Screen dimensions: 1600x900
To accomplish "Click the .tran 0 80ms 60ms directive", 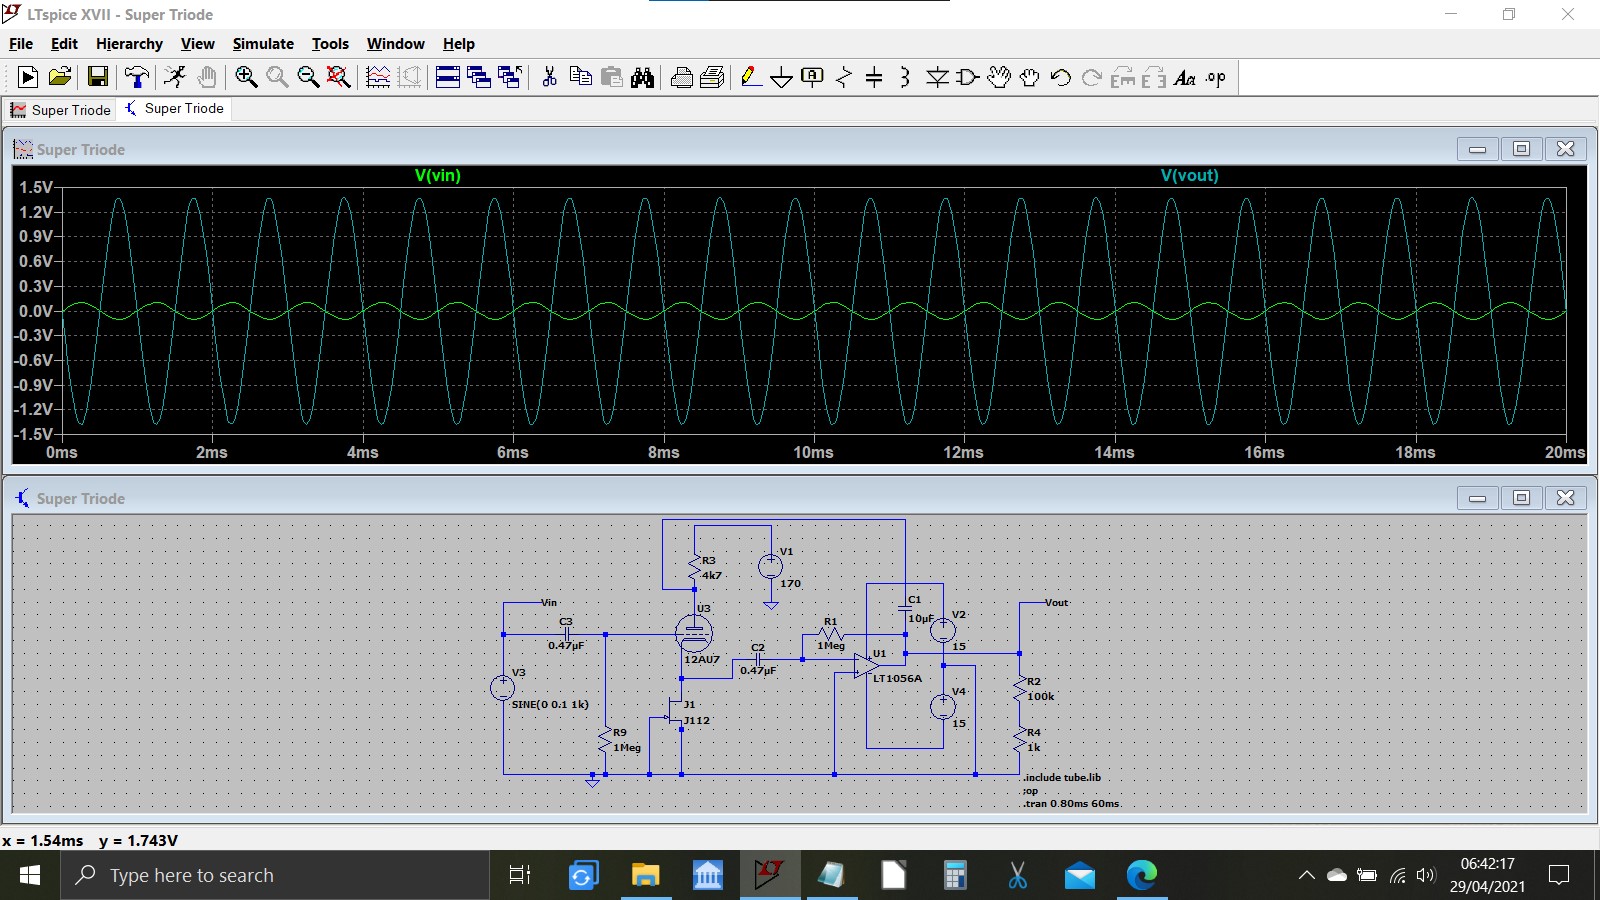I will coord(1071,803).
